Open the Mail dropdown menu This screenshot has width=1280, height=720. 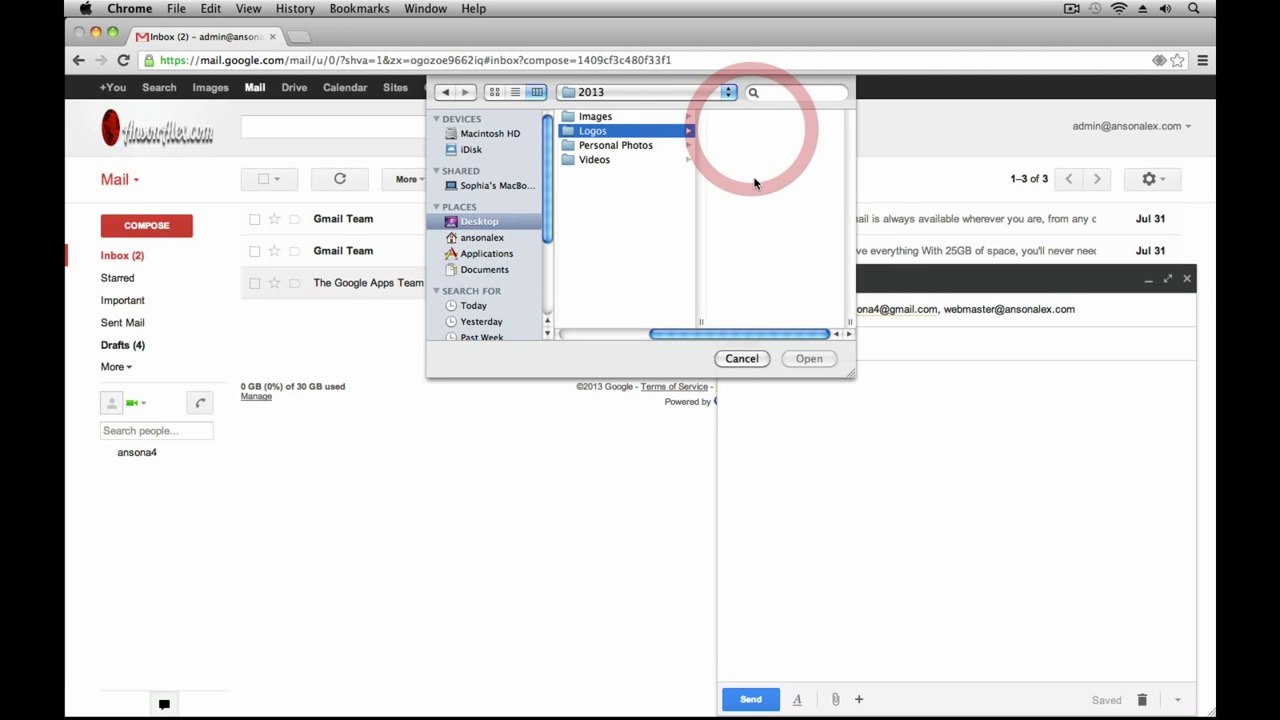pos(120,180)
